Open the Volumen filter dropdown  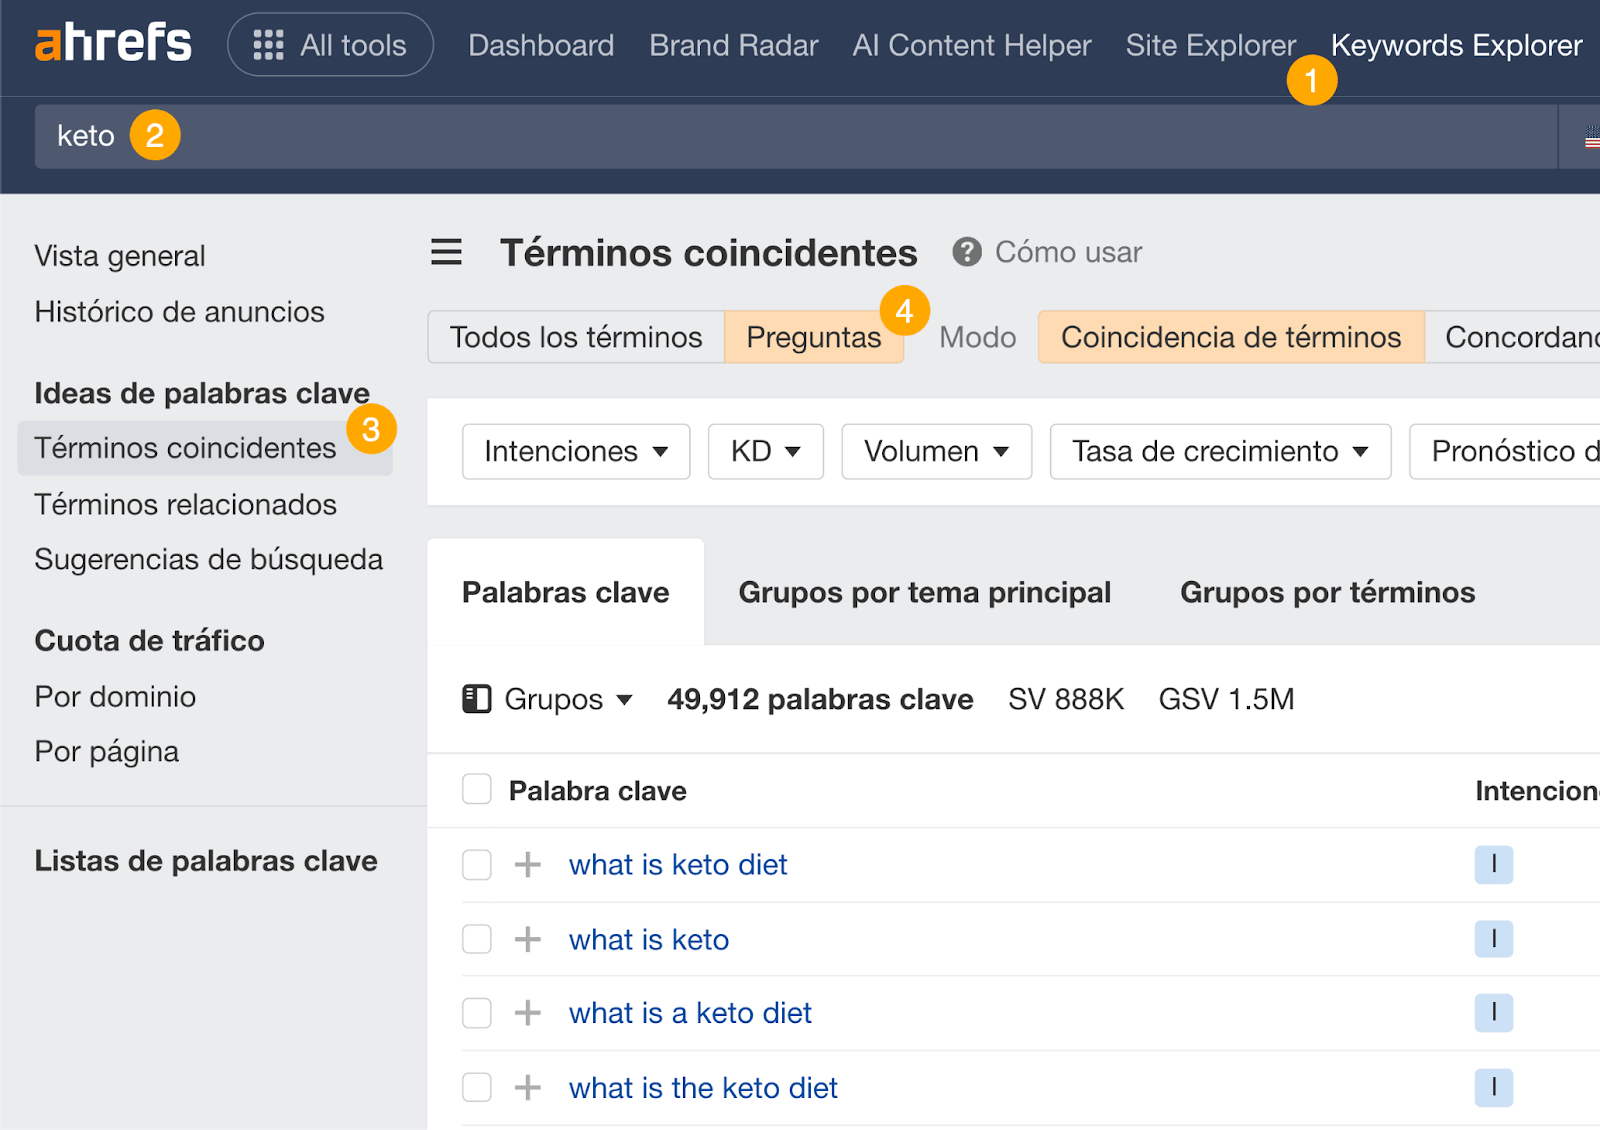coord(935,451)
